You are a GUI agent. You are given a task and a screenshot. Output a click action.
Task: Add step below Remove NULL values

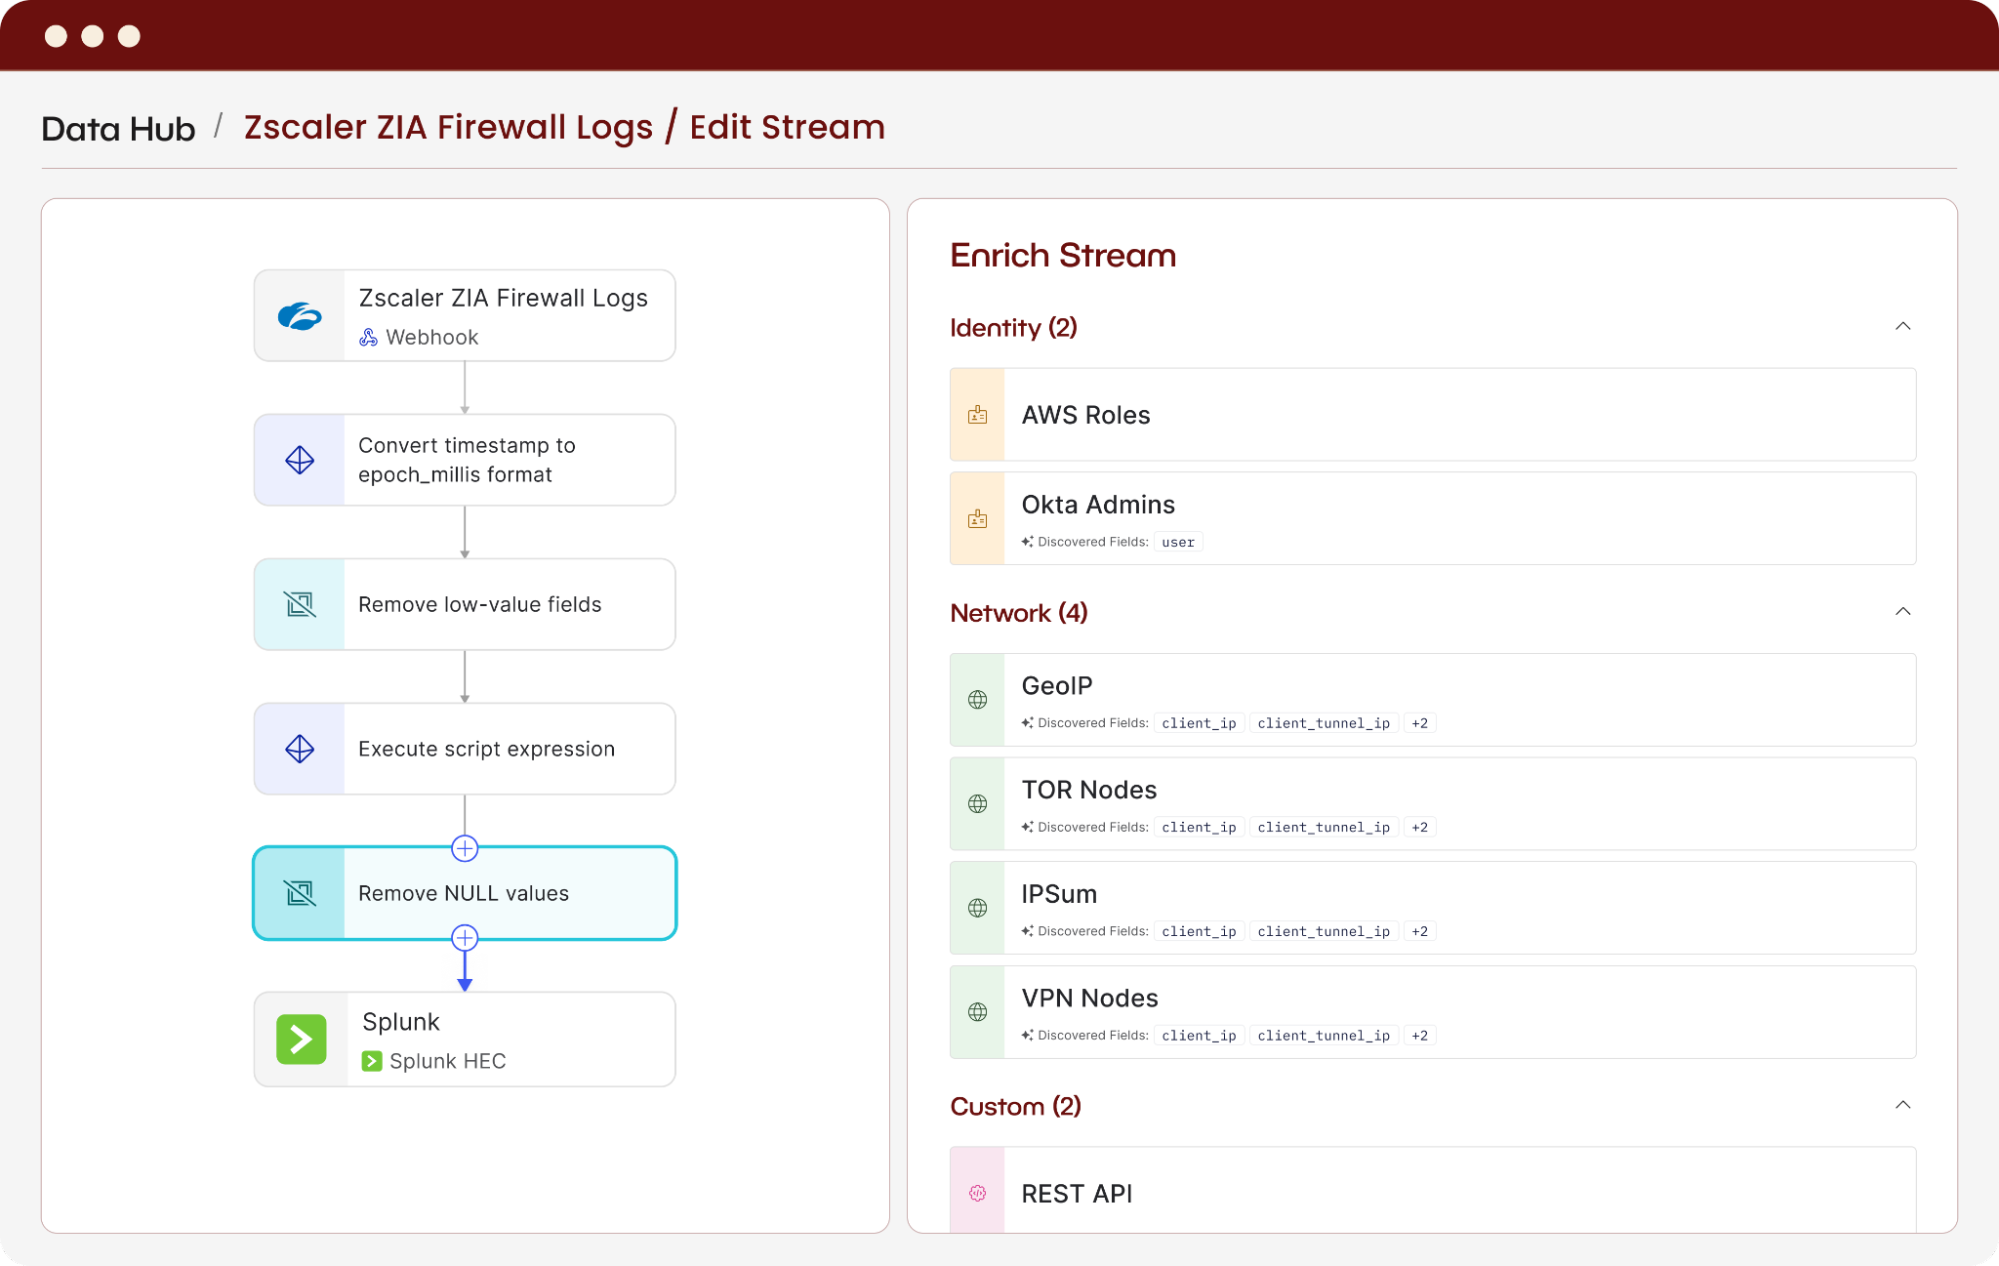pos(464,938)
